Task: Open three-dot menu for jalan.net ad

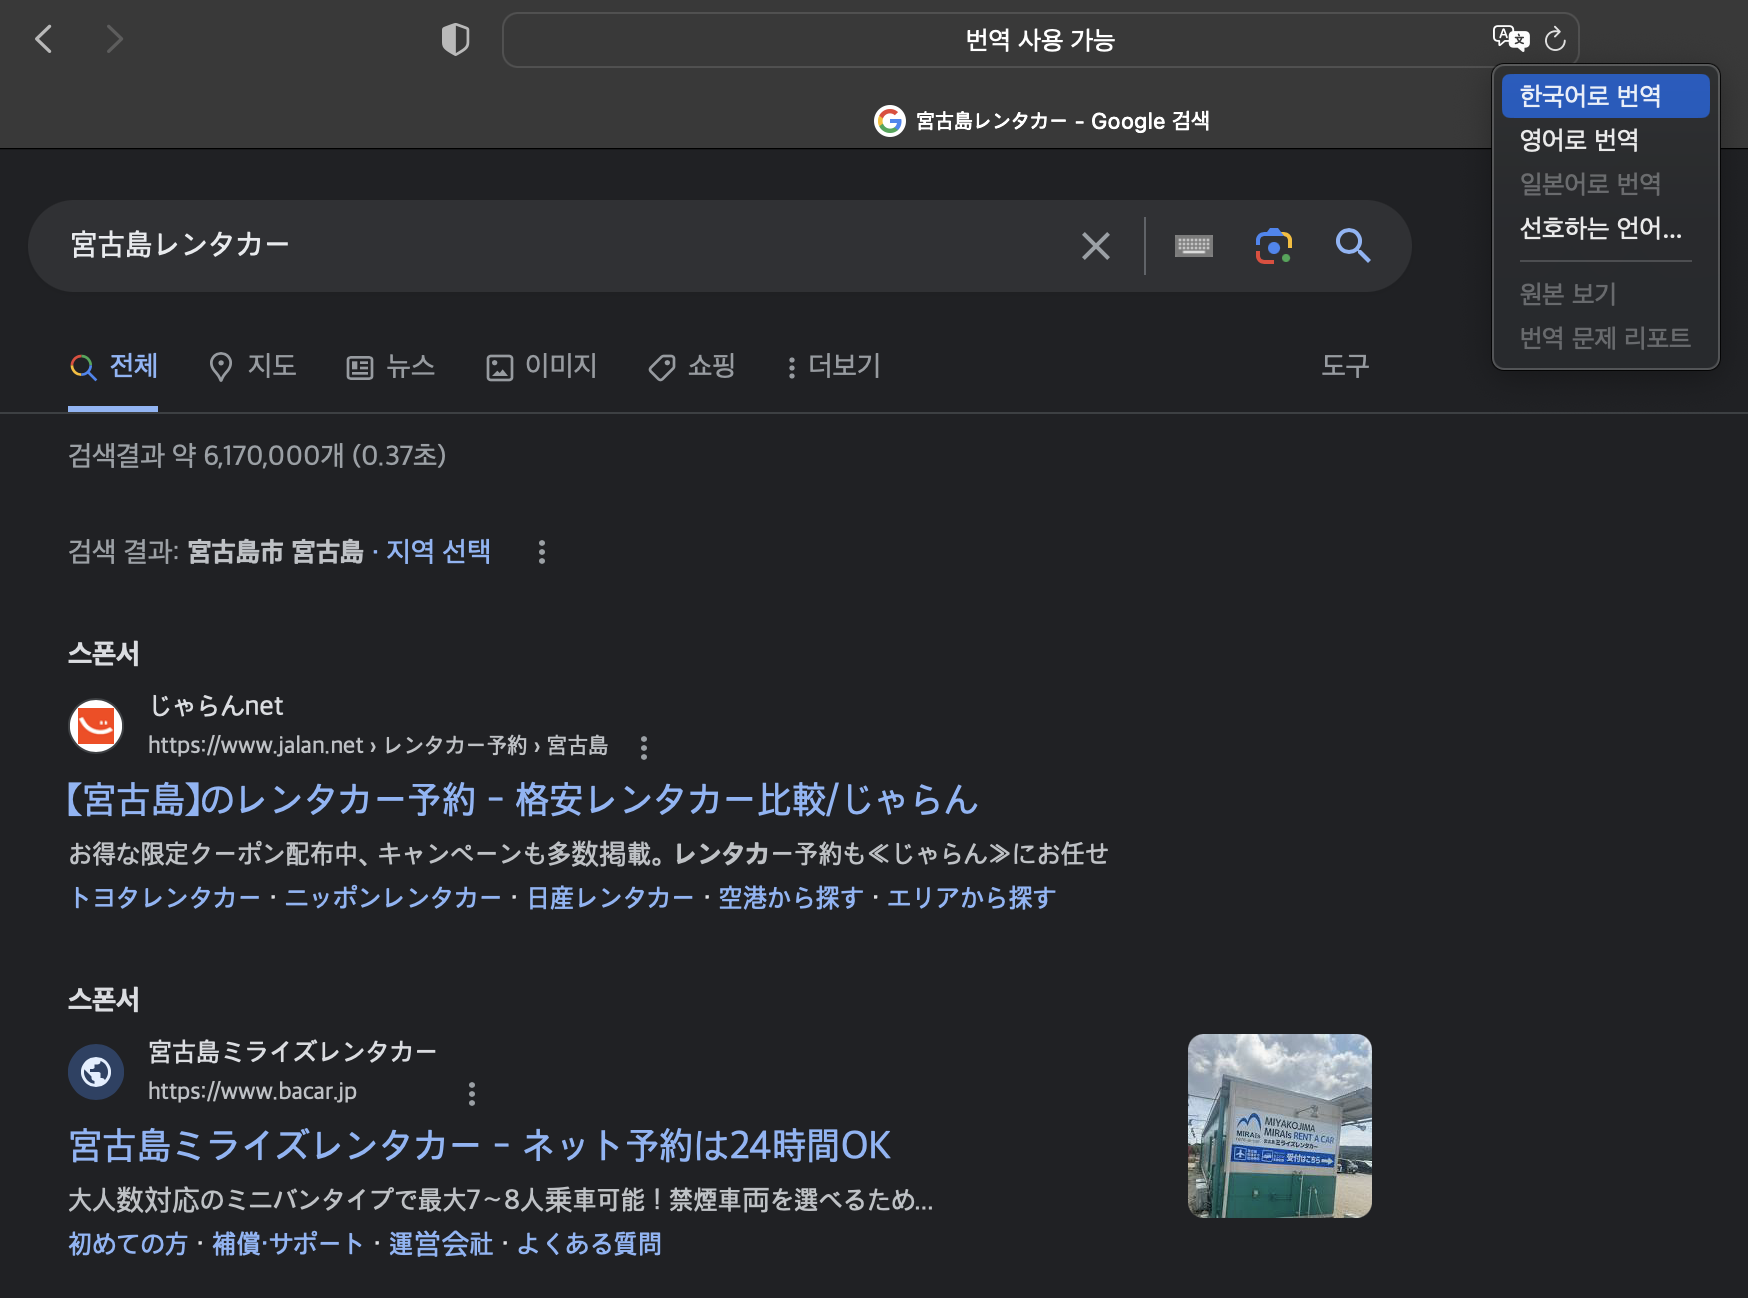Action: 644,747
